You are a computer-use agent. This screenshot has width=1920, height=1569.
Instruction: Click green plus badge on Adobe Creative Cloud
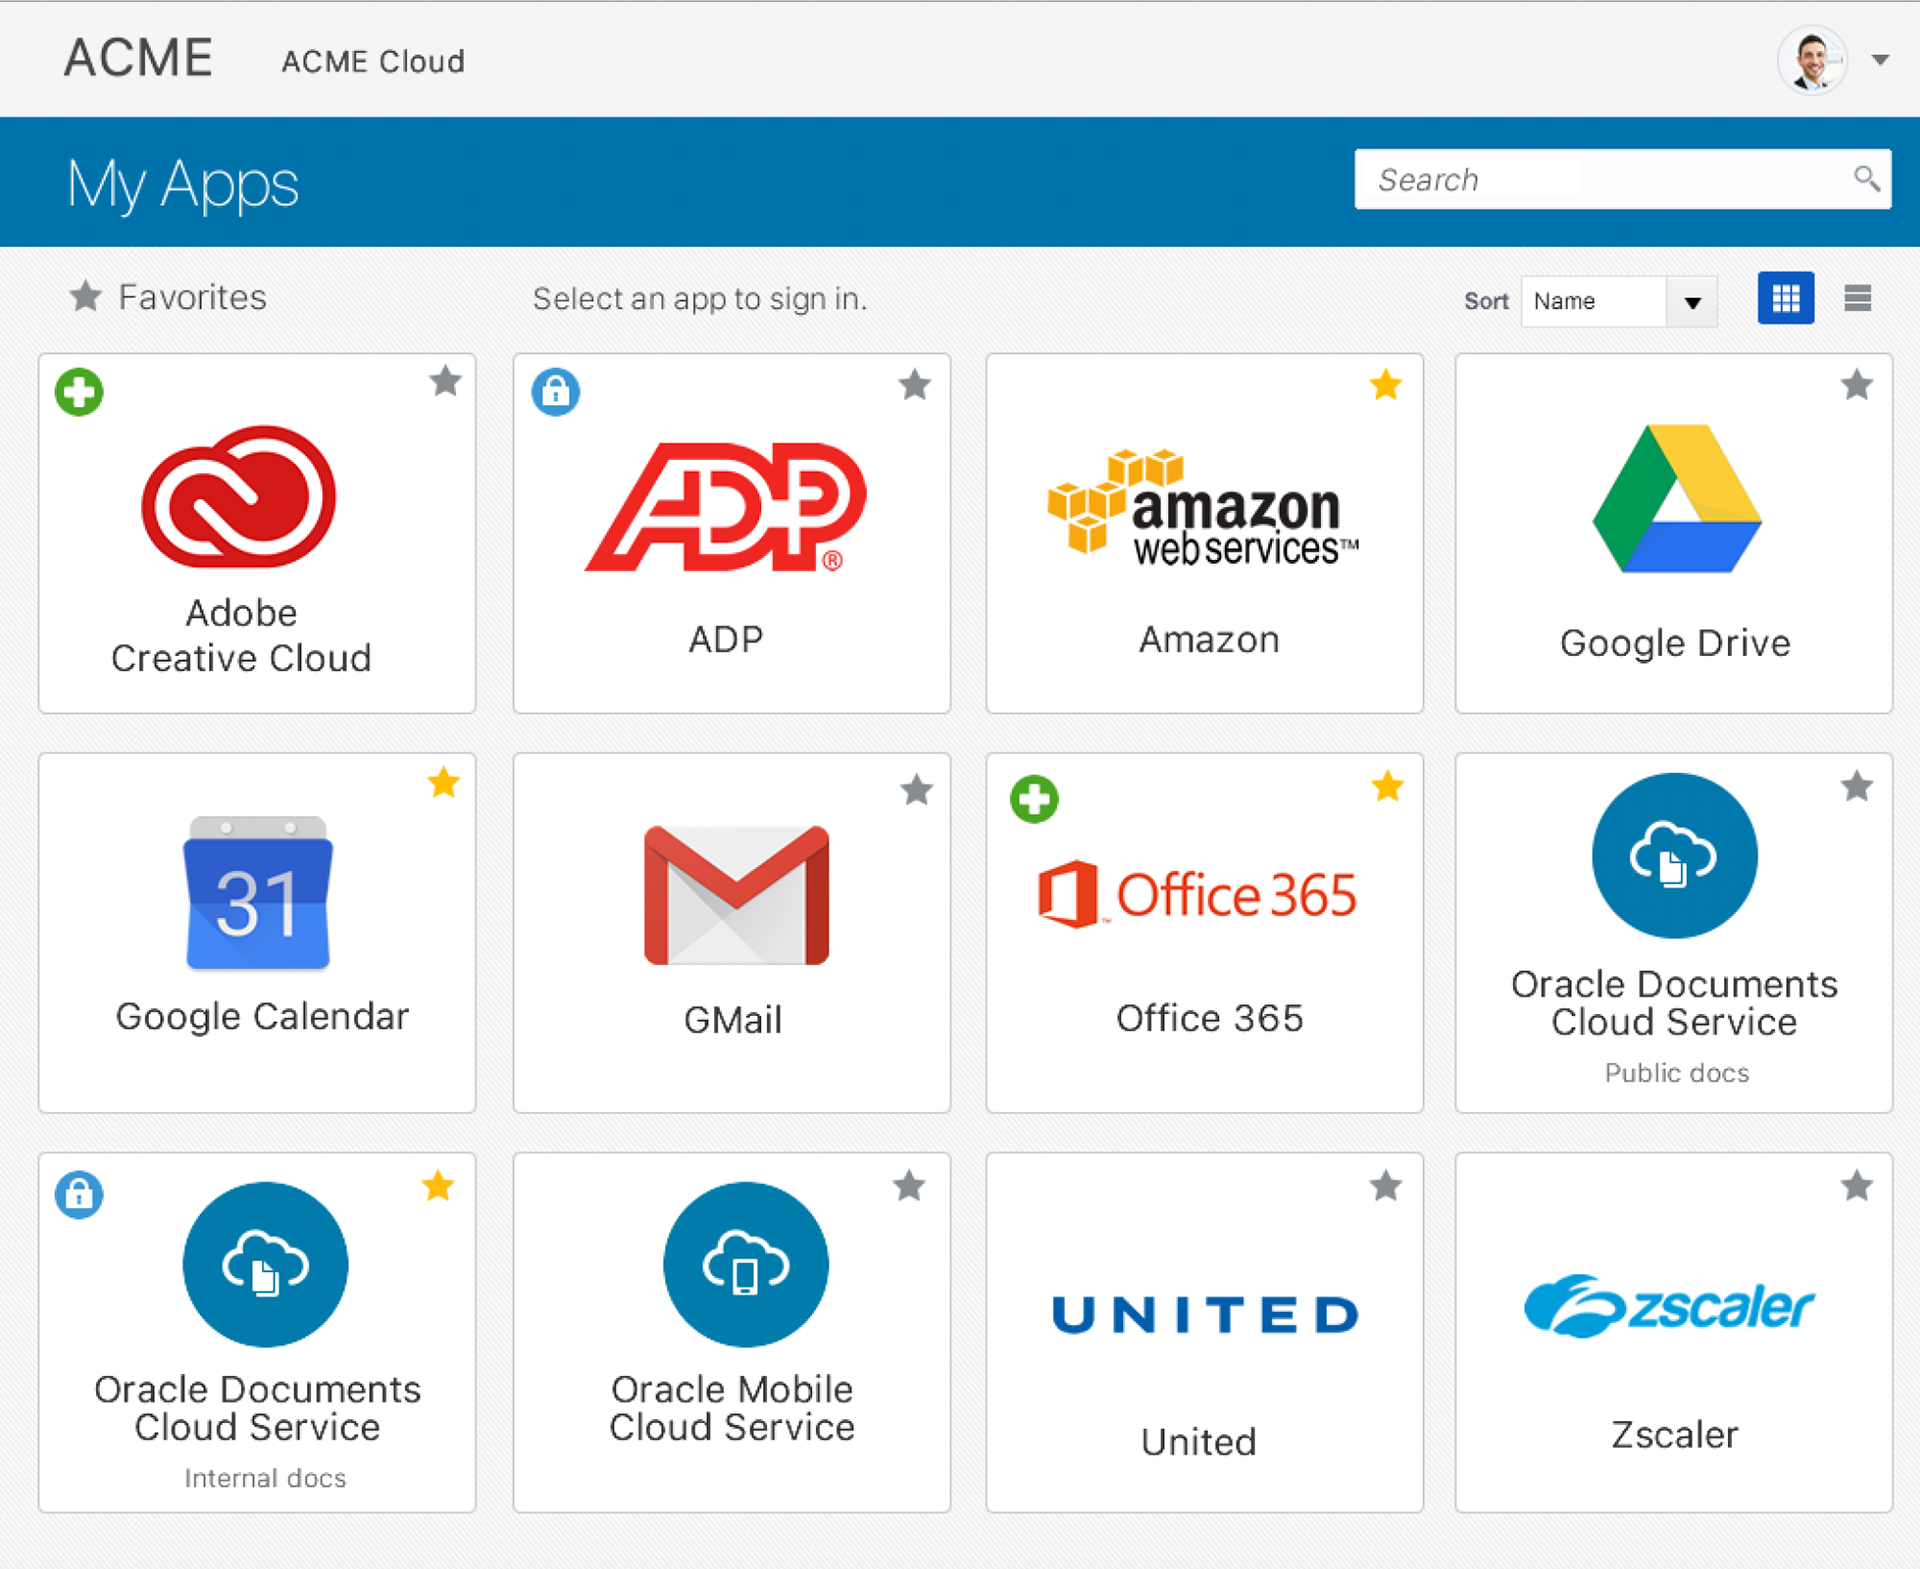[79, 391]
